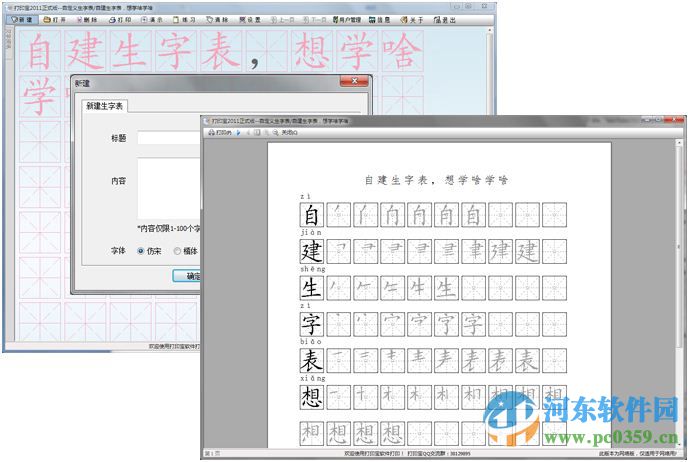Select the 楷体 font radio button
The height and width of the screenshot is (462, 688).
click(x=177, y=251)
